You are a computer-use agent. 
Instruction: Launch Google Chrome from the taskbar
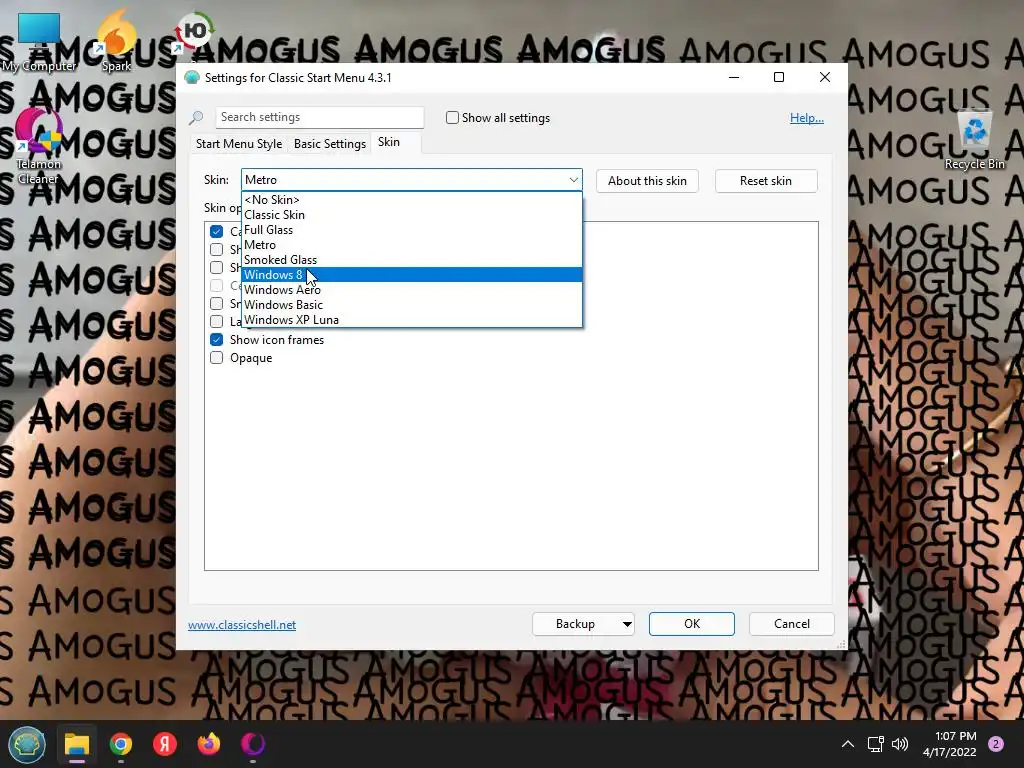click(x=121, y=744)
